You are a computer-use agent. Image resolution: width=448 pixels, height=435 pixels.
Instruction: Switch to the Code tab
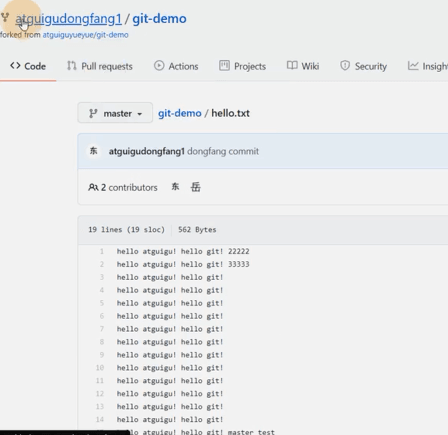(x=28, y=66)
